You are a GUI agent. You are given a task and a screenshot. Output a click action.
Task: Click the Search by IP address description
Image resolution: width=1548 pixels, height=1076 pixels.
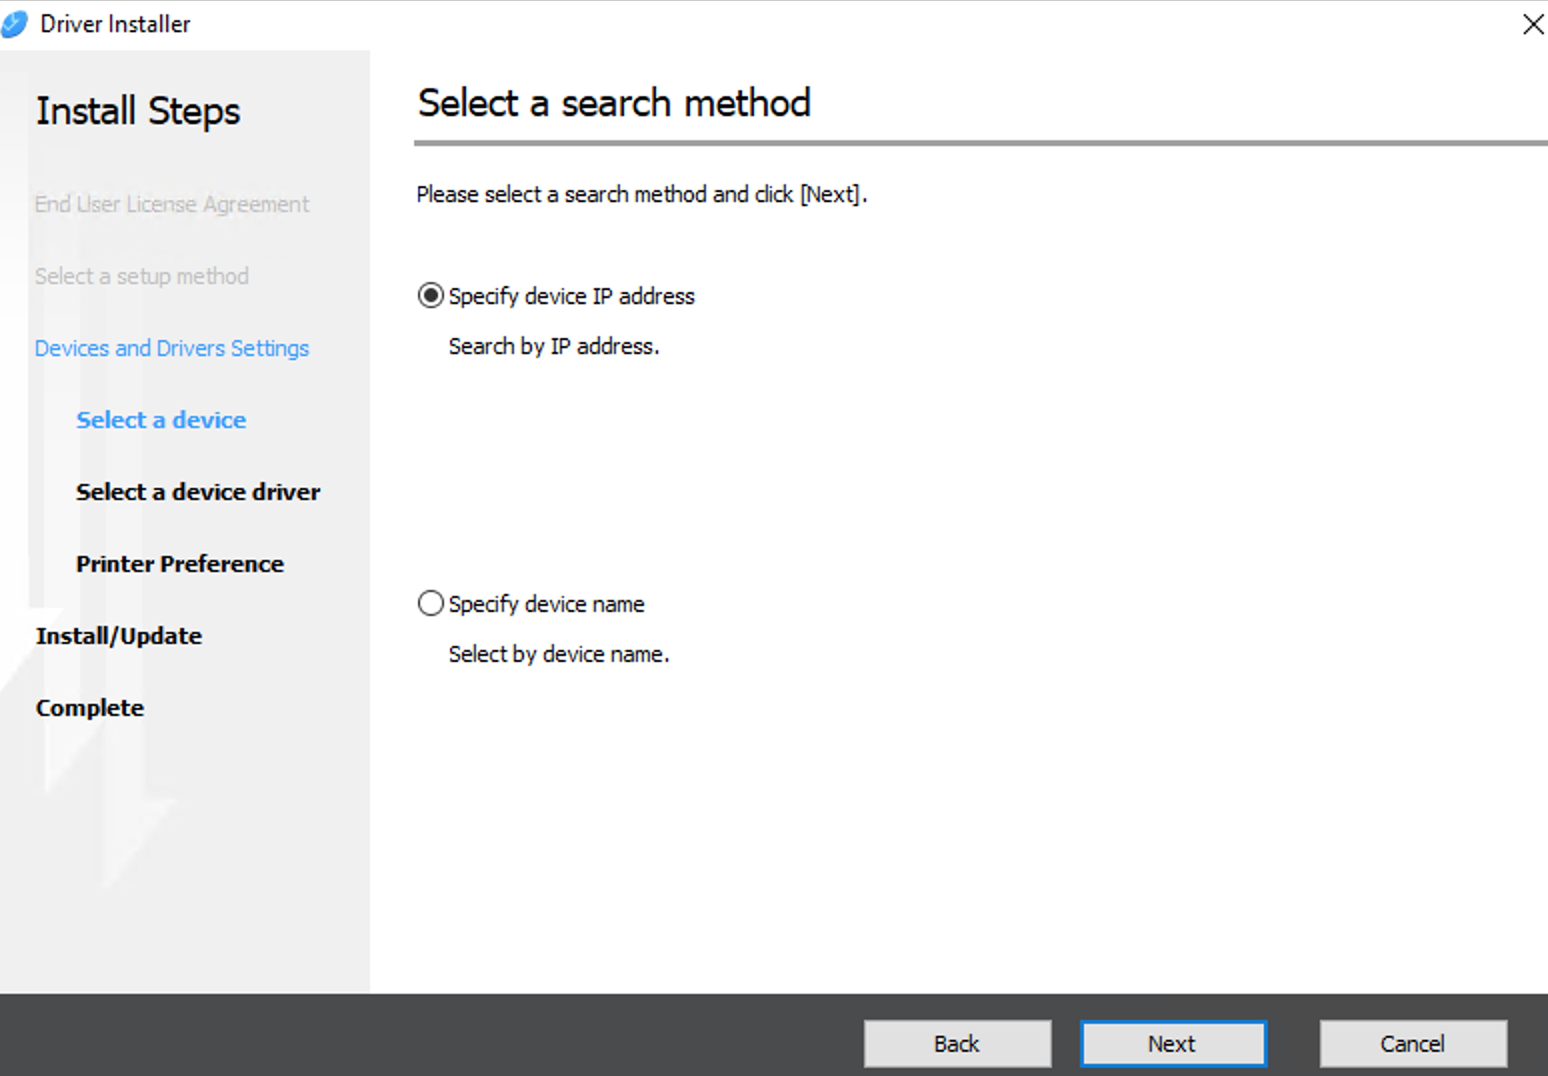pyautogui.click(x=554, y=346)
